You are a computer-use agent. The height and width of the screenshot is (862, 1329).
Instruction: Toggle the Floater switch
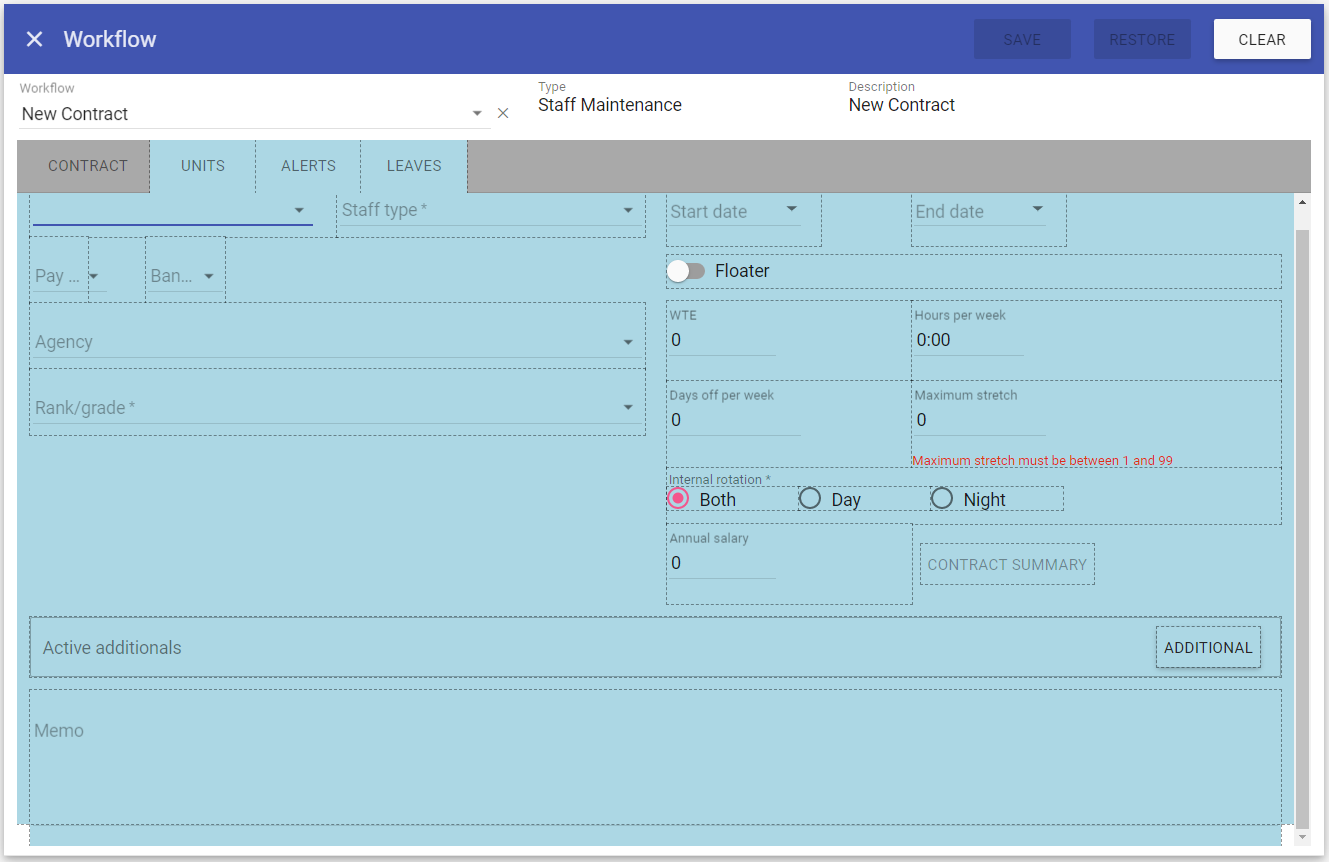tap(686, 271)
